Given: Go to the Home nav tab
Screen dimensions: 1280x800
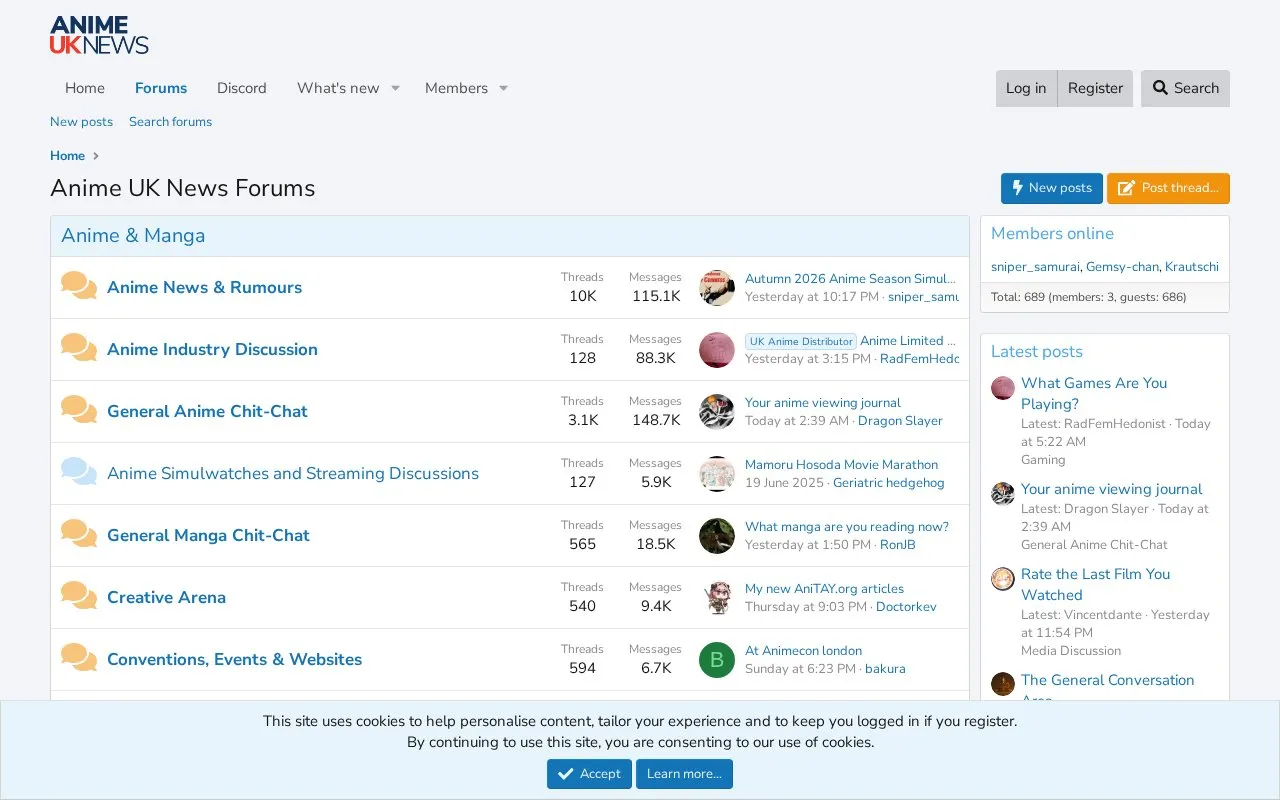Looking at the screenshot, I should tap(85, 88).
